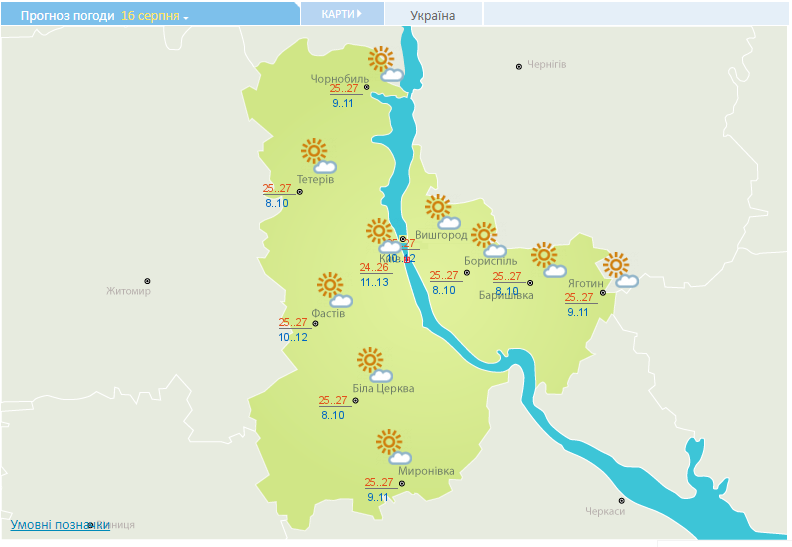Viewport: 792px width, 547px height.
Task: Click Фастів daytime temperature 25..27
Action: pyautogui.click(x=293, y=322)
